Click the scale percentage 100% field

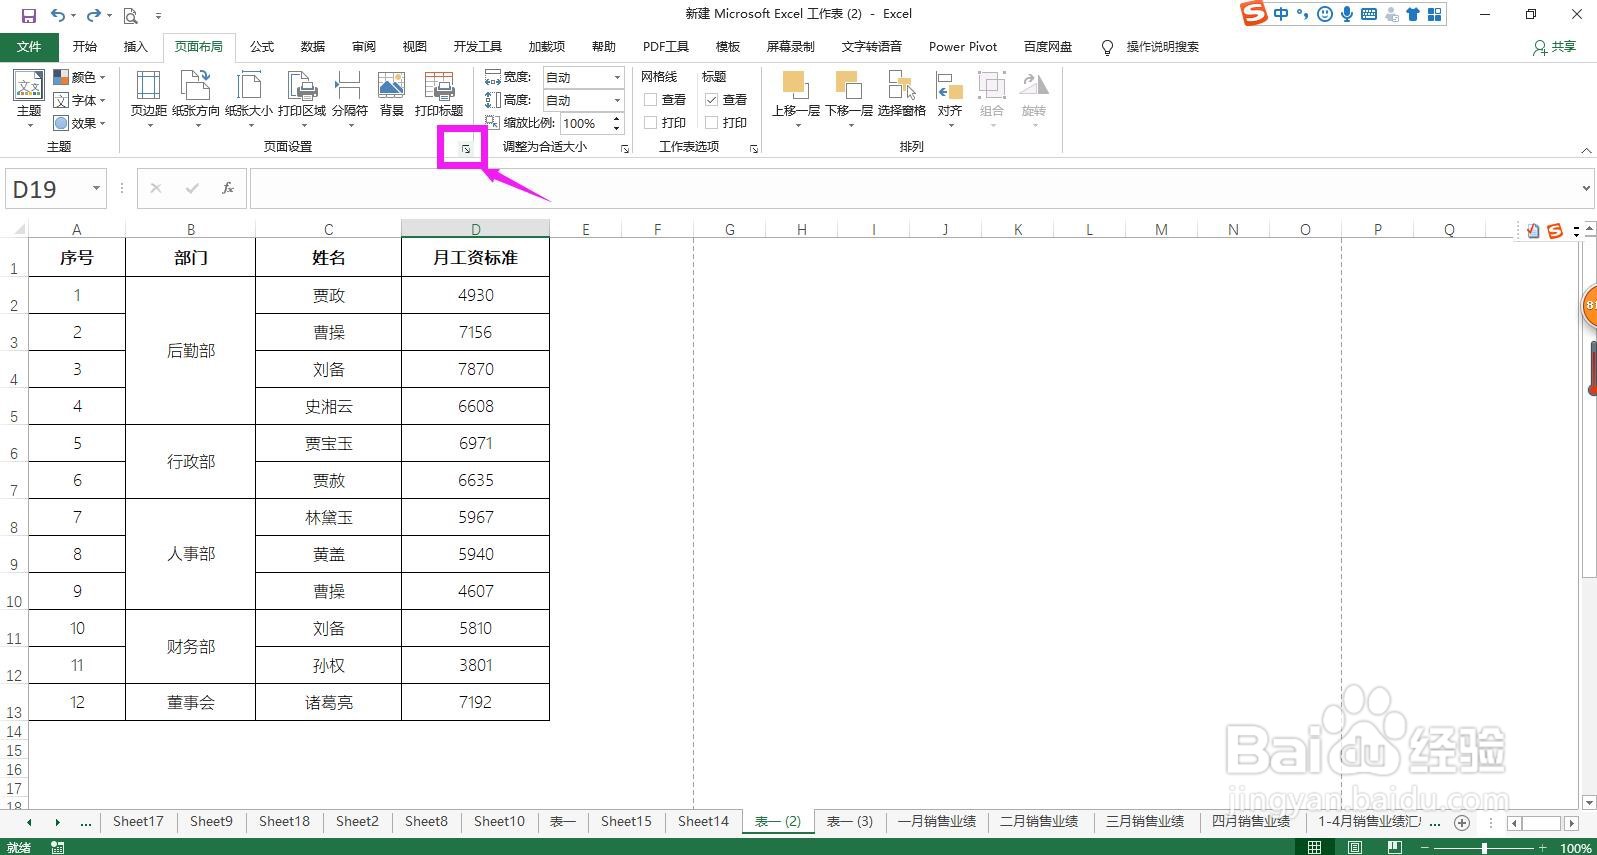click(585, 123)
